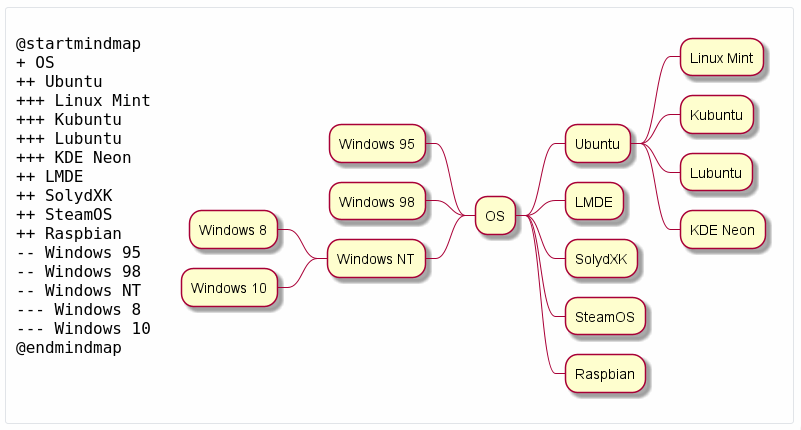This screenshot has width=801, height=430.
Task: Select the SolydXK node box
Action: (x=601, y=259)
